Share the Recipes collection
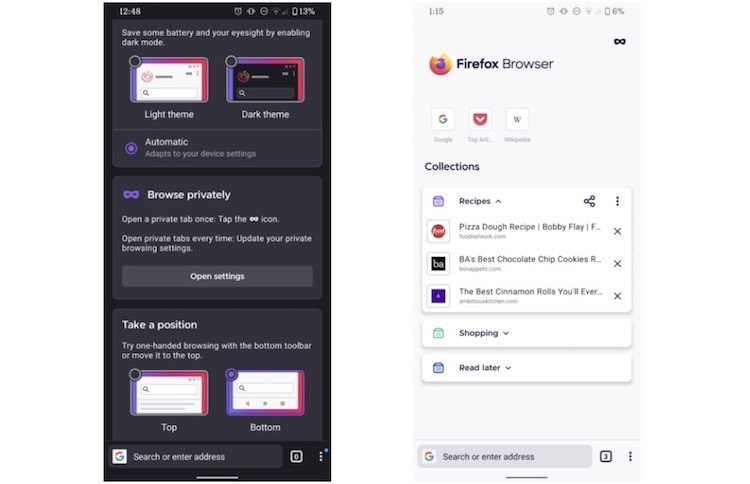Viewport: 750px width, 484px height. (x=589, y=201)
